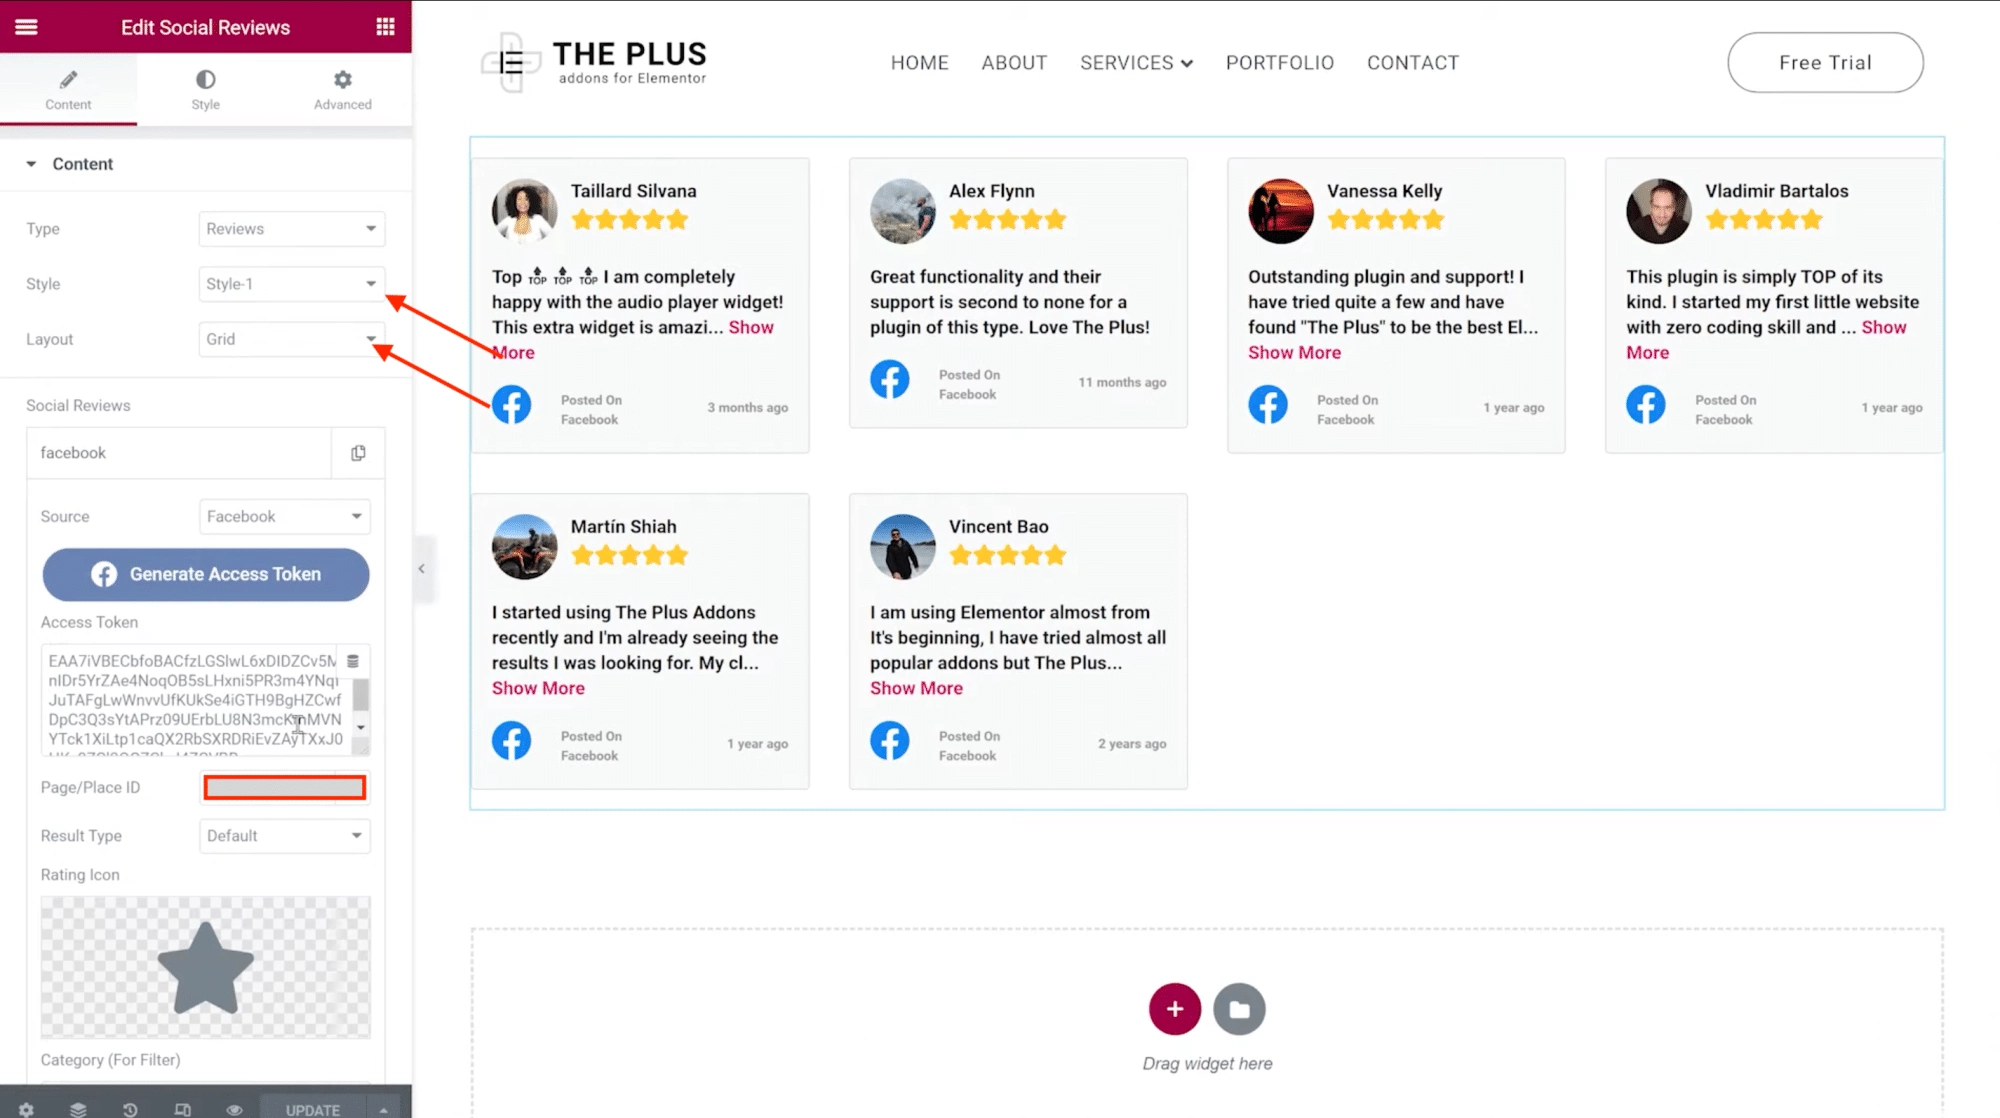Open the Style dropdown selector
The image size is (2000, 1118).
[290, 283]
